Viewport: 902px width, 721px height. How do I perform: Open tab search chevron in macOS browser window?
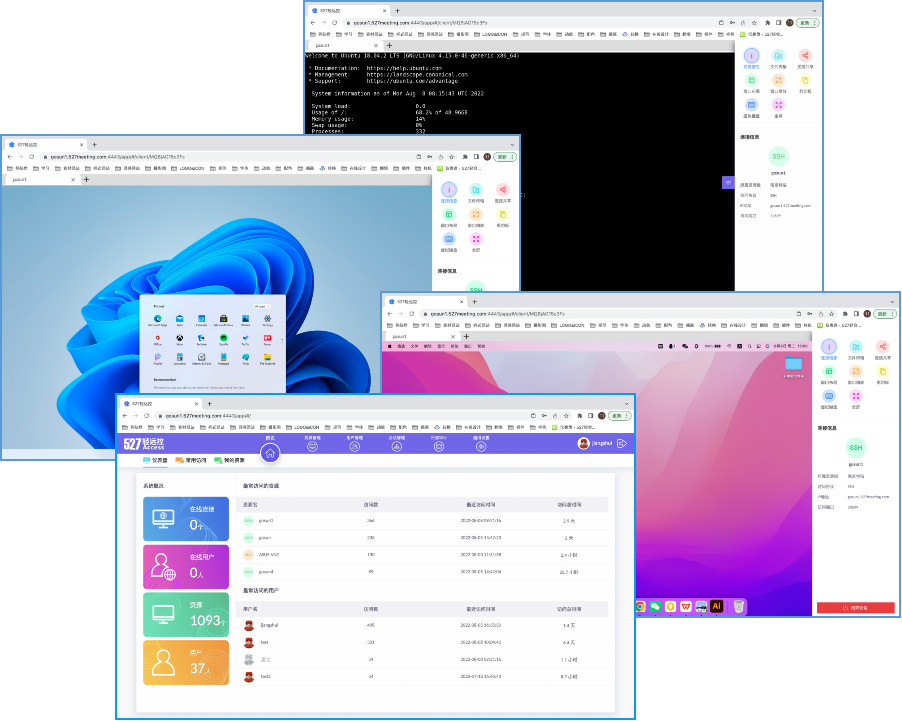[892, 302]
